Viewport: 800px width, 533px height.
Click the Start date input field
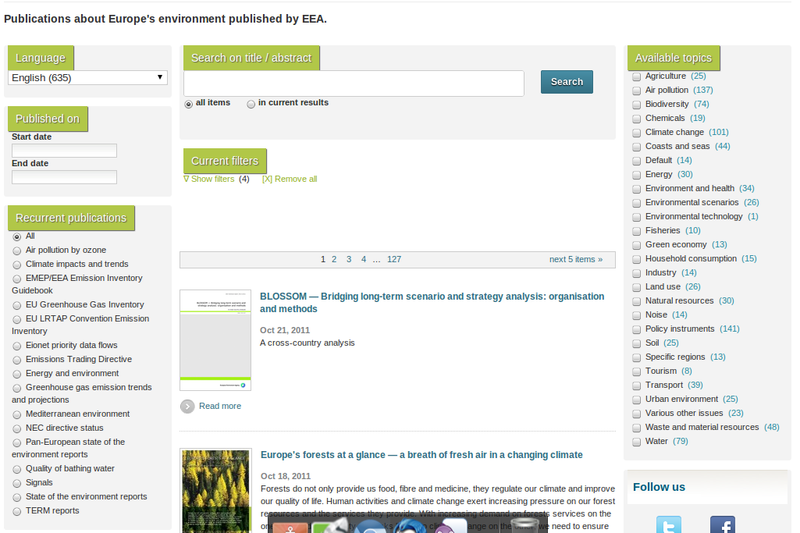coord(64,151)
